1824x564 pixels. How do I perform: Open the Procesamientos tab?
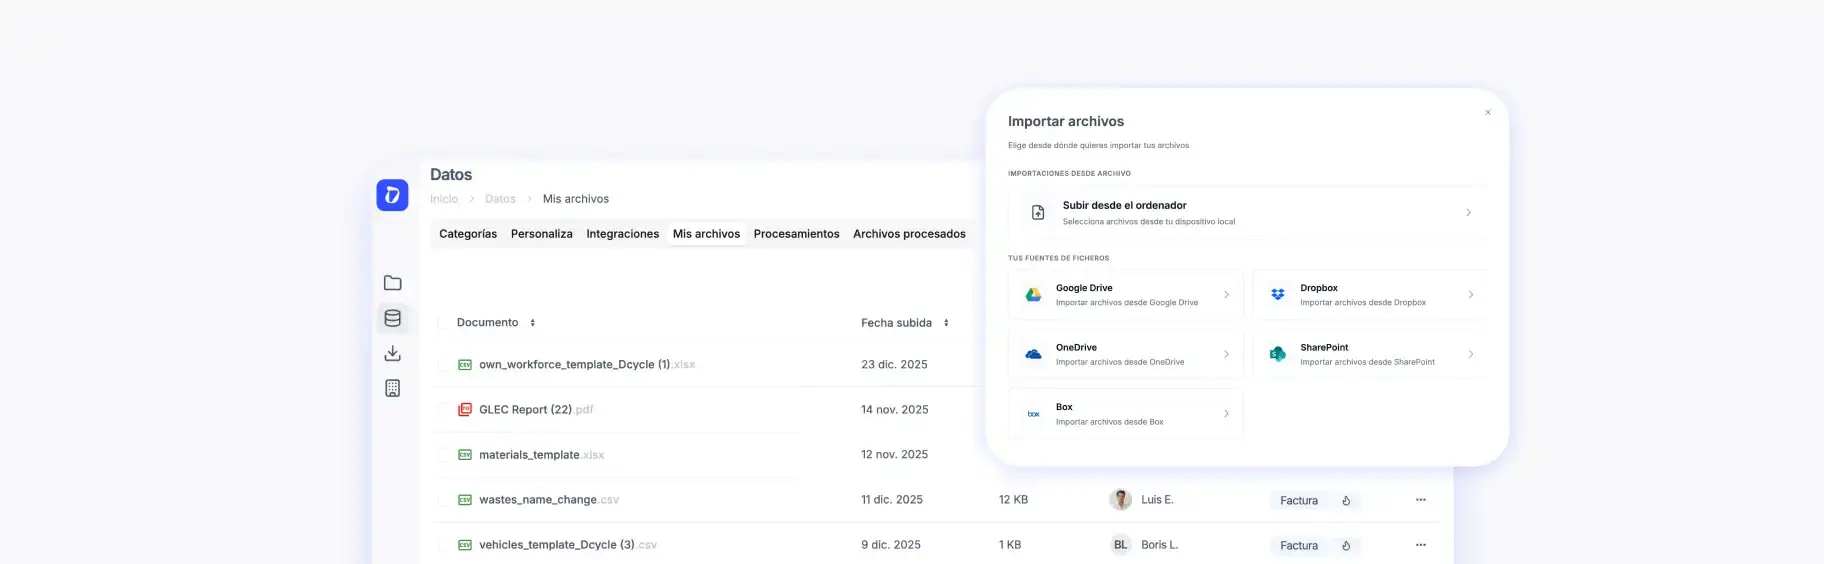tap(796, 234)
